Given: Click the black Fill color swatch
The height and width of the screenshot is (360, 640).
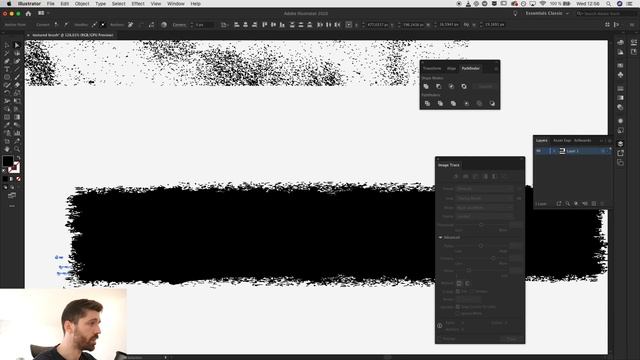Looking at the screenshot, I should coord(7,161).
